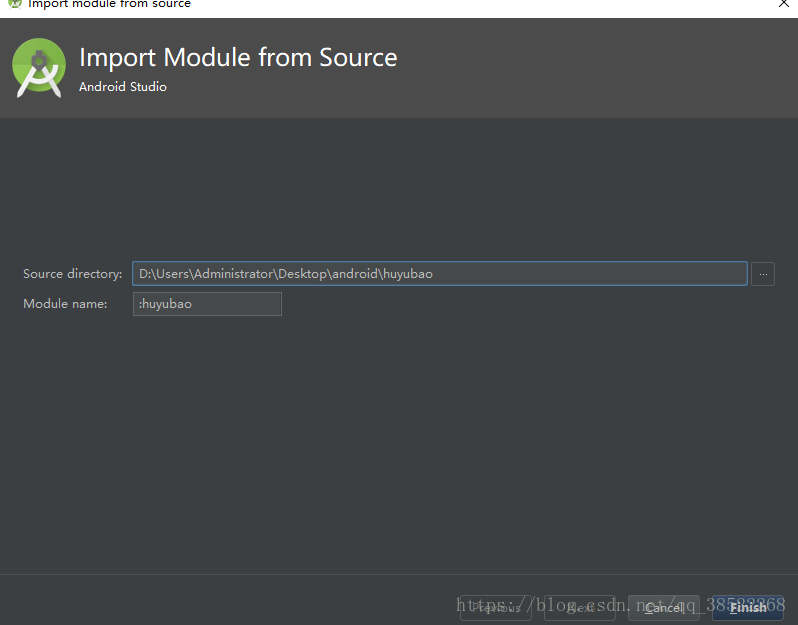The width and height of the screenshot is (798, 625).
Task: Click the small title bar app icon
Action: pyautogui.click(x=14, y=4)
